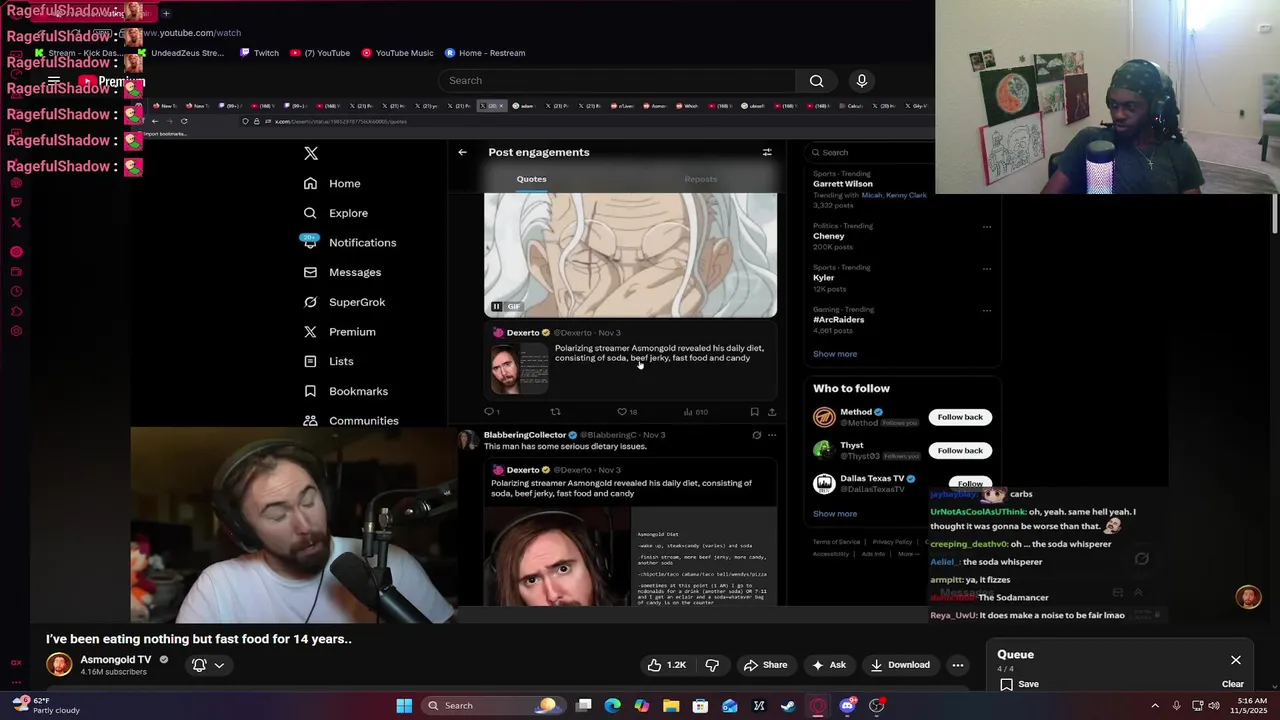This screenshot has height=720, width=1280.
Task: Open Method profile avatar
Action: click(824, 417)
